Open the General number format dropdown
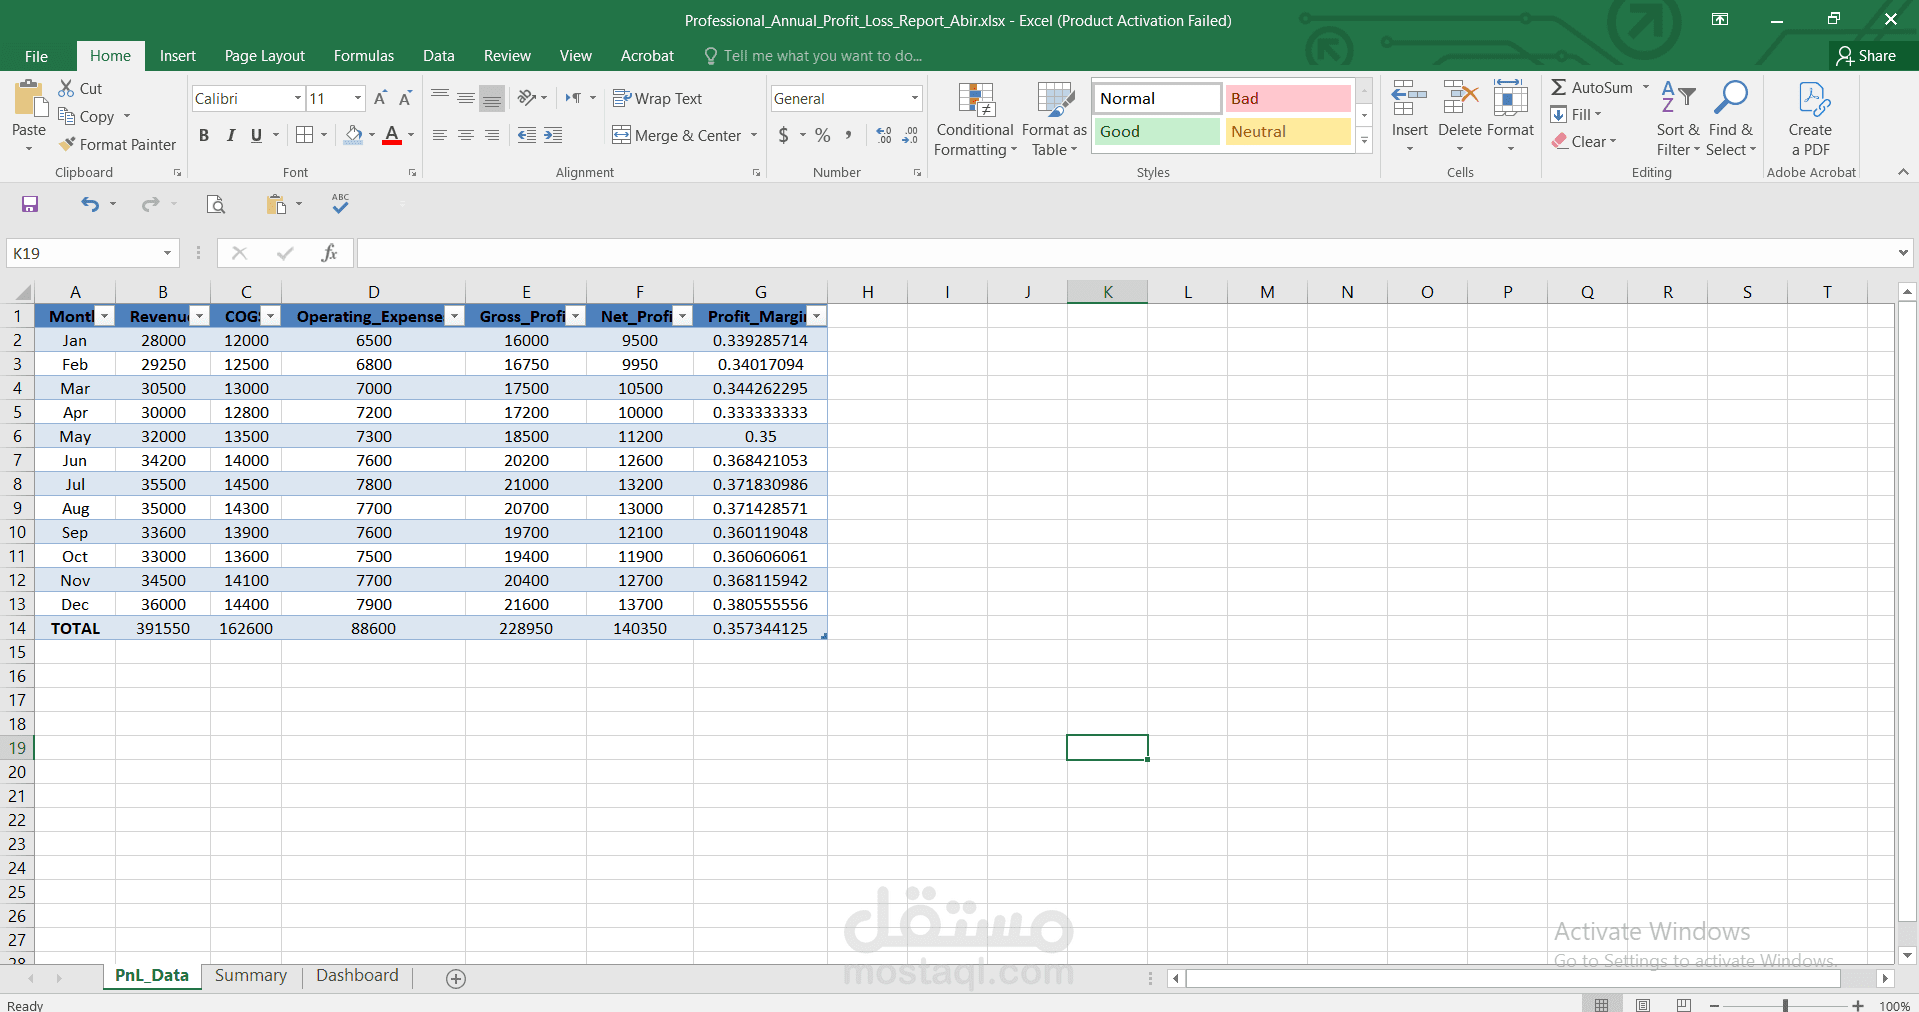 tap(914, 98)
